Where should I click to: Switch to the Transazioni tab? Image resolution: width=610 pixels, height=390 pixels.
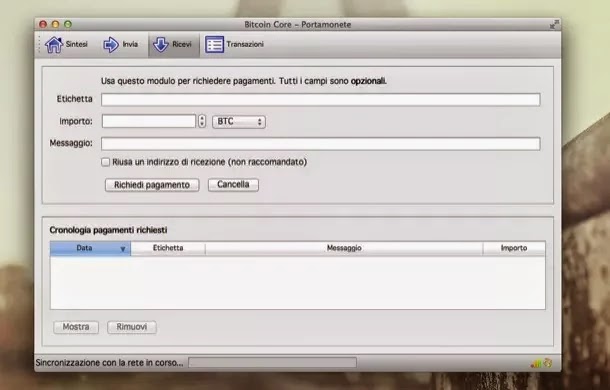[235, 45]
